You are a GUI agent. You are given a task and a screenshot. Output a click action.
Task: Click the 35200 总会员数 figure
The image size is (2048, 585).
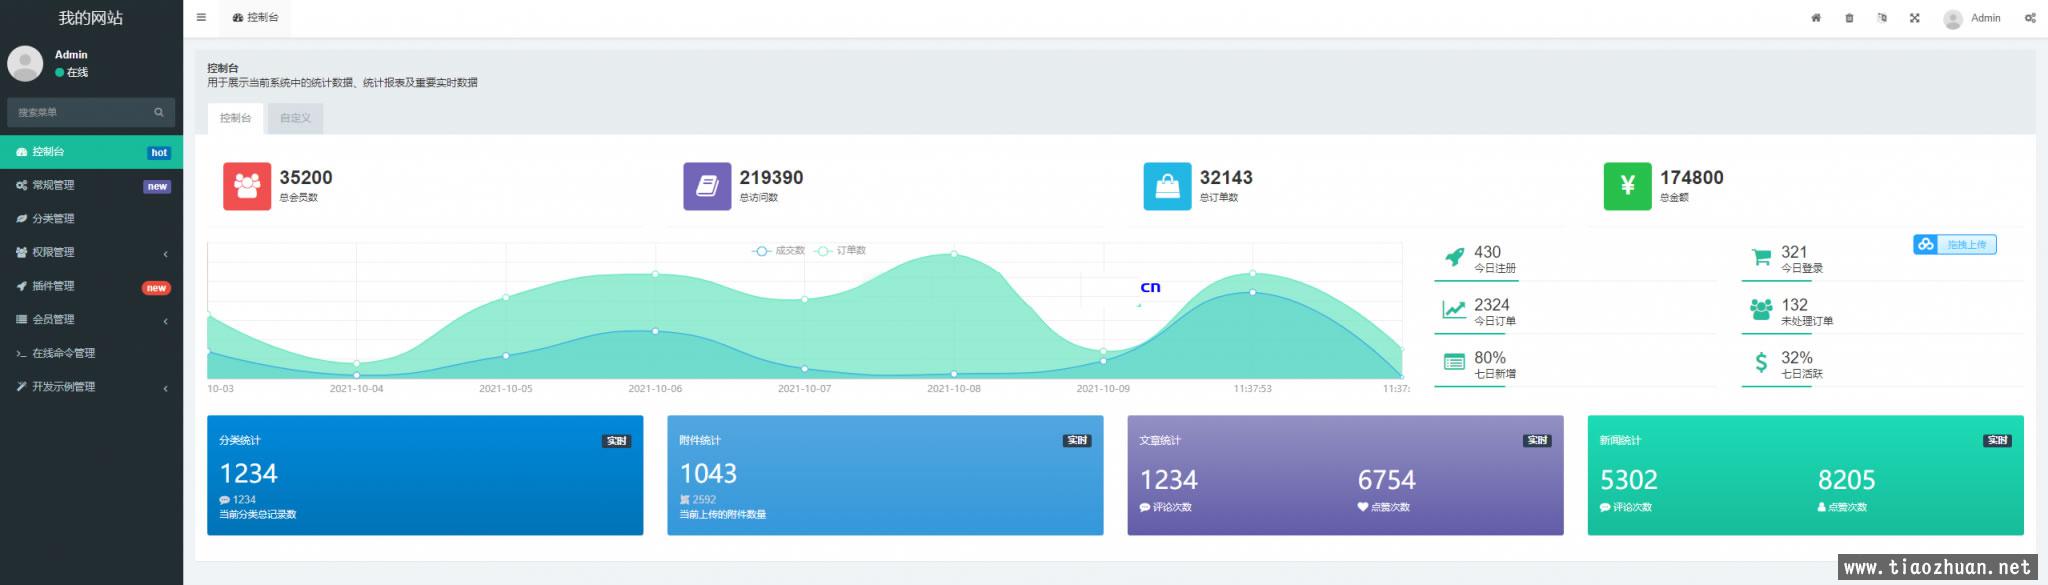click(306, 177)
